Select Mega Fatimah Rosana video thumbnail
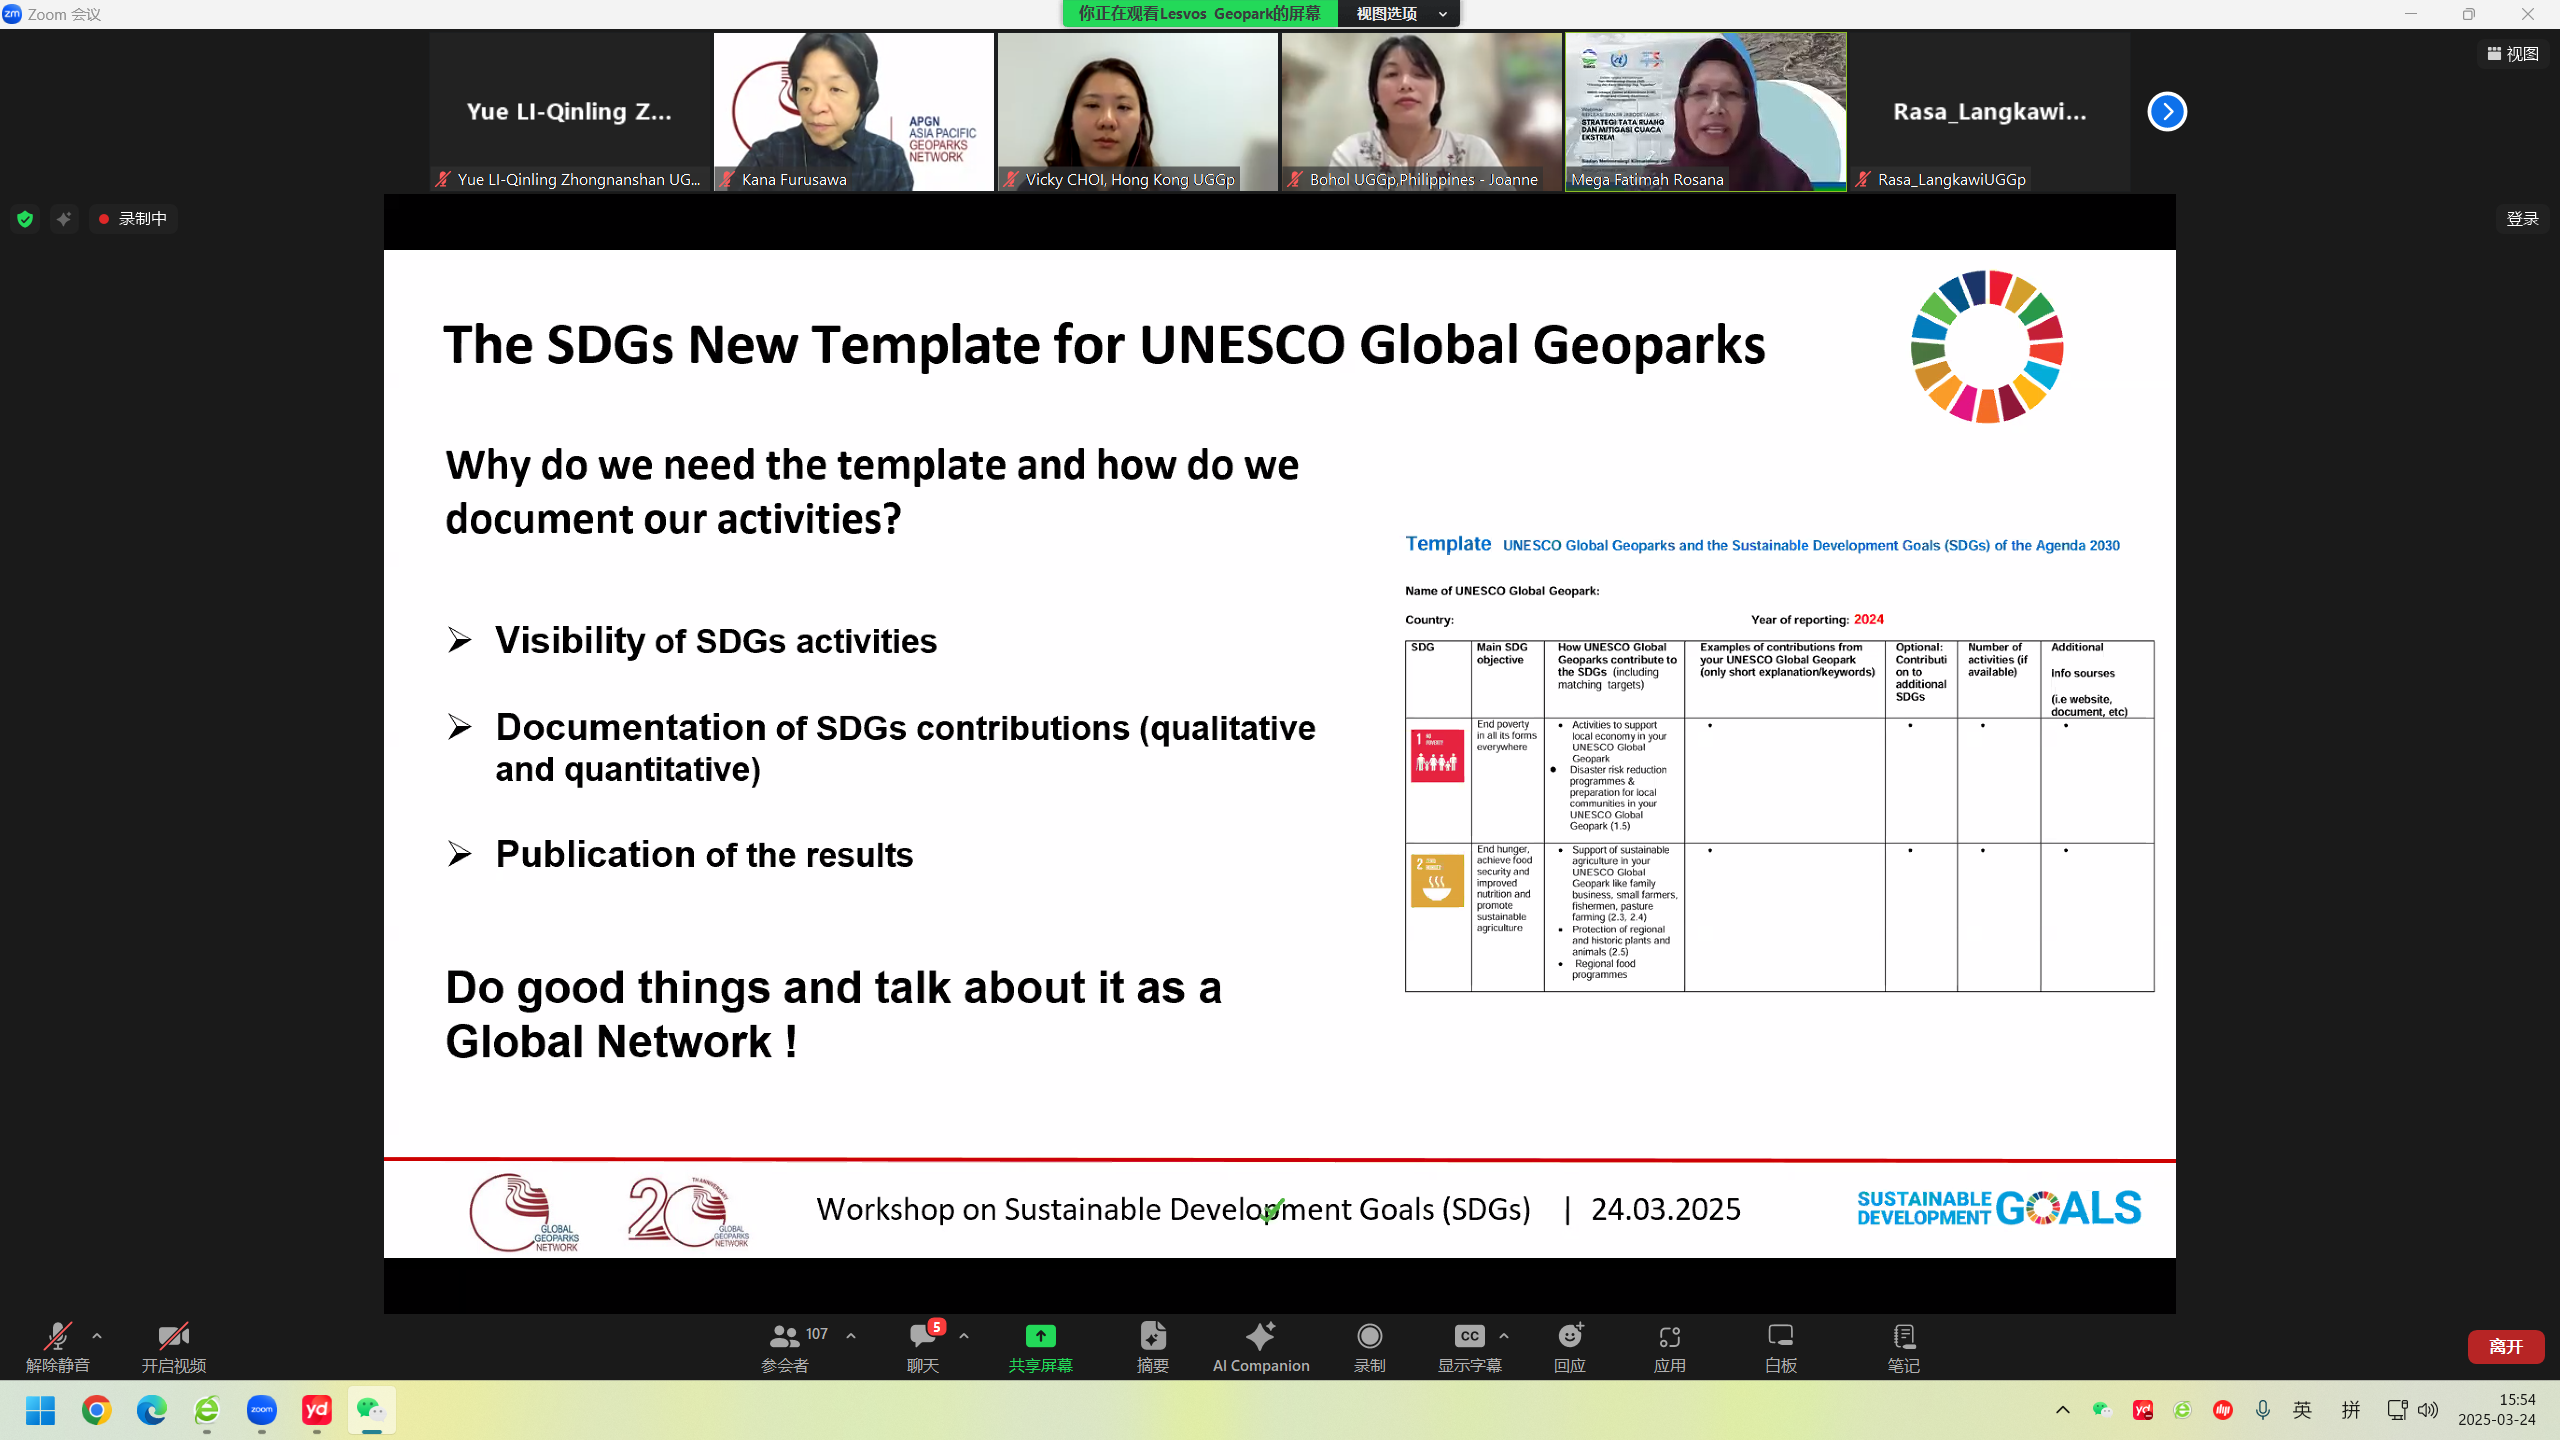This screenshot has height=1440, width=2560. click(1706, 111)
